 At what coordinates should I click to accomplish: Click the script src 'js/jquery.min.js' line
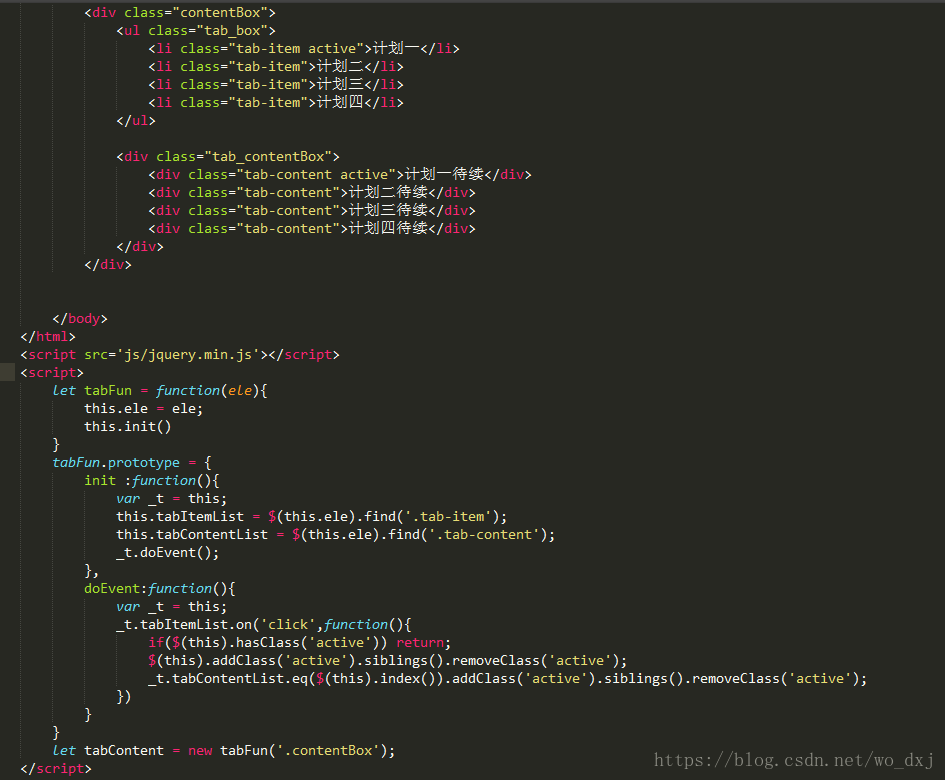tap(180, 355)
